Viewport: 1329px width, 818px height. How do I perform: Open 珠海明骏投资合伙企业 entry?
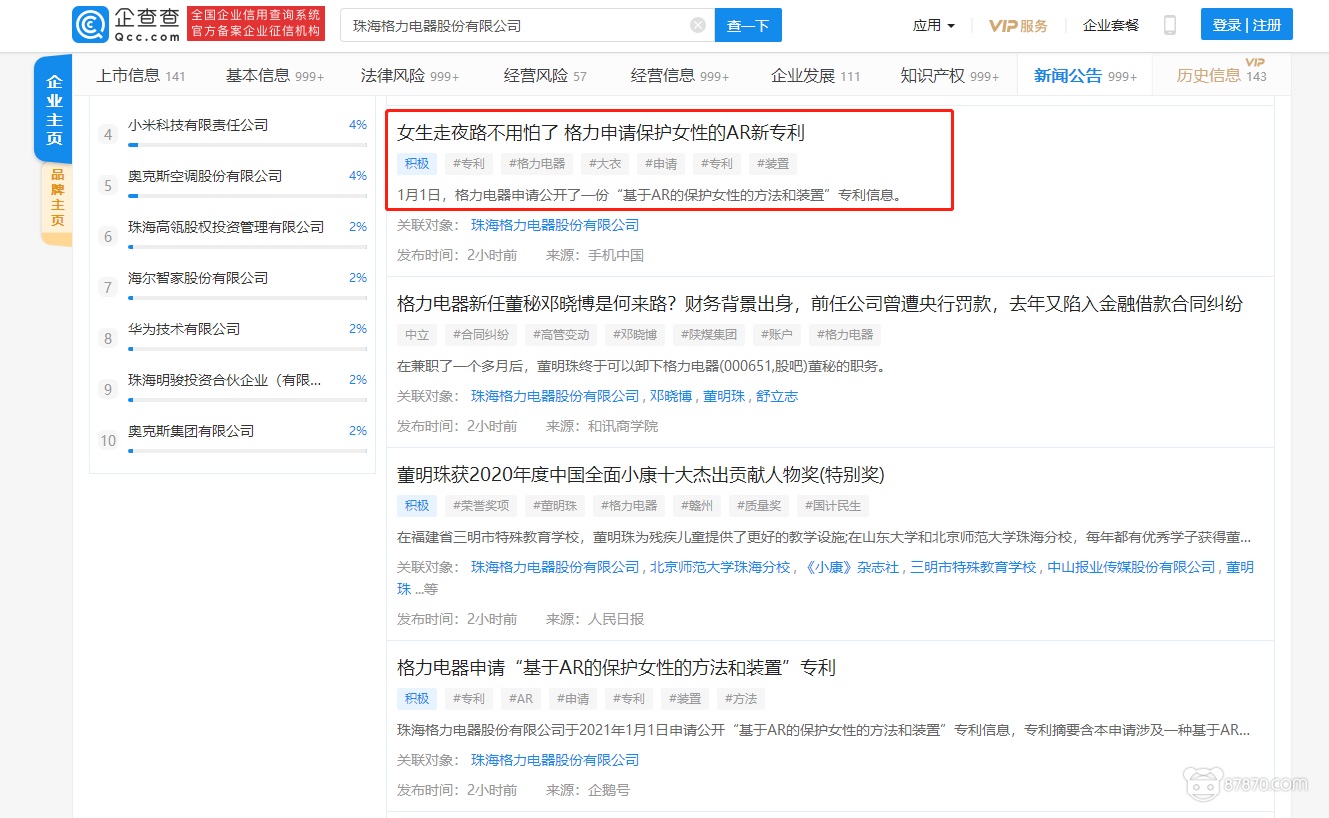225,380
